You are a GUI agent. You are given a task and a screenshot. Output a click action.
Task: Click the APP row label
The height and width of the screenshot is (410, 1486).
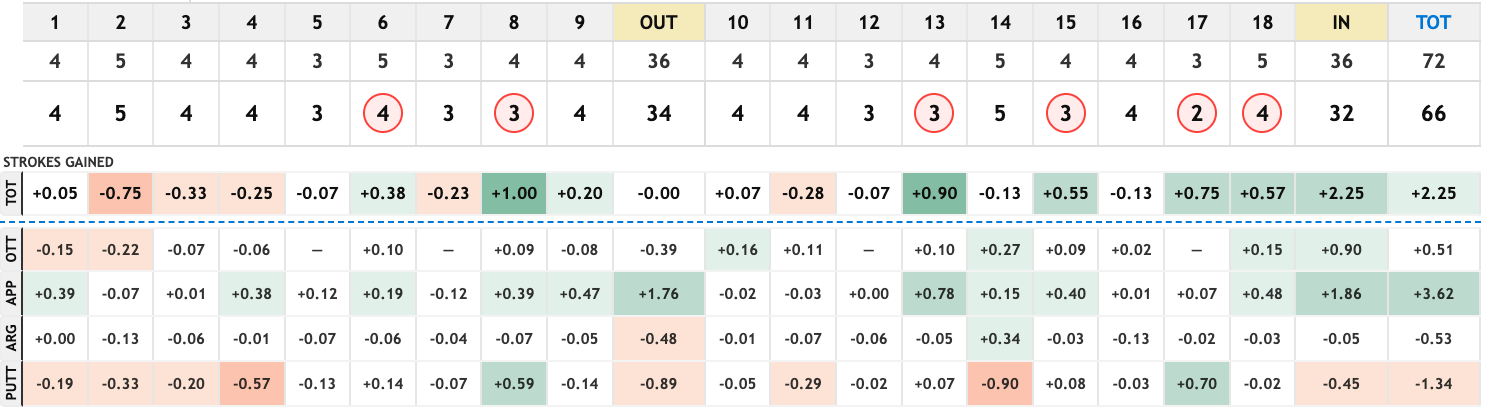point(11,295)
